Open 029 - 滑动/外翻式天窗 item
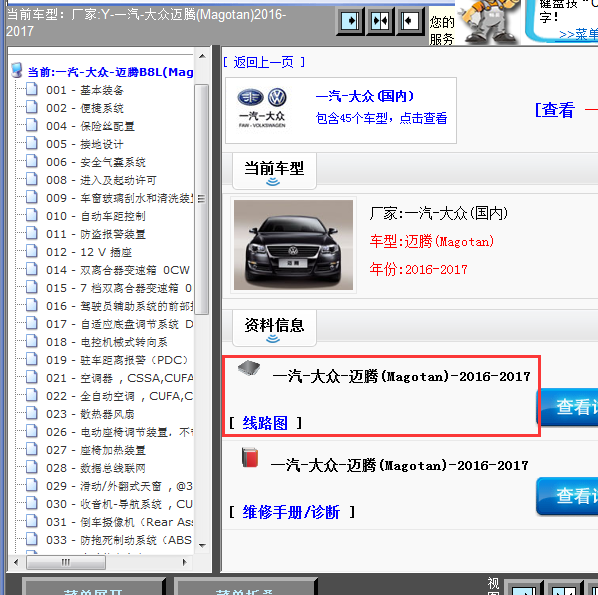The width and height of the screenshot is (598, 595). click(119, 486)
